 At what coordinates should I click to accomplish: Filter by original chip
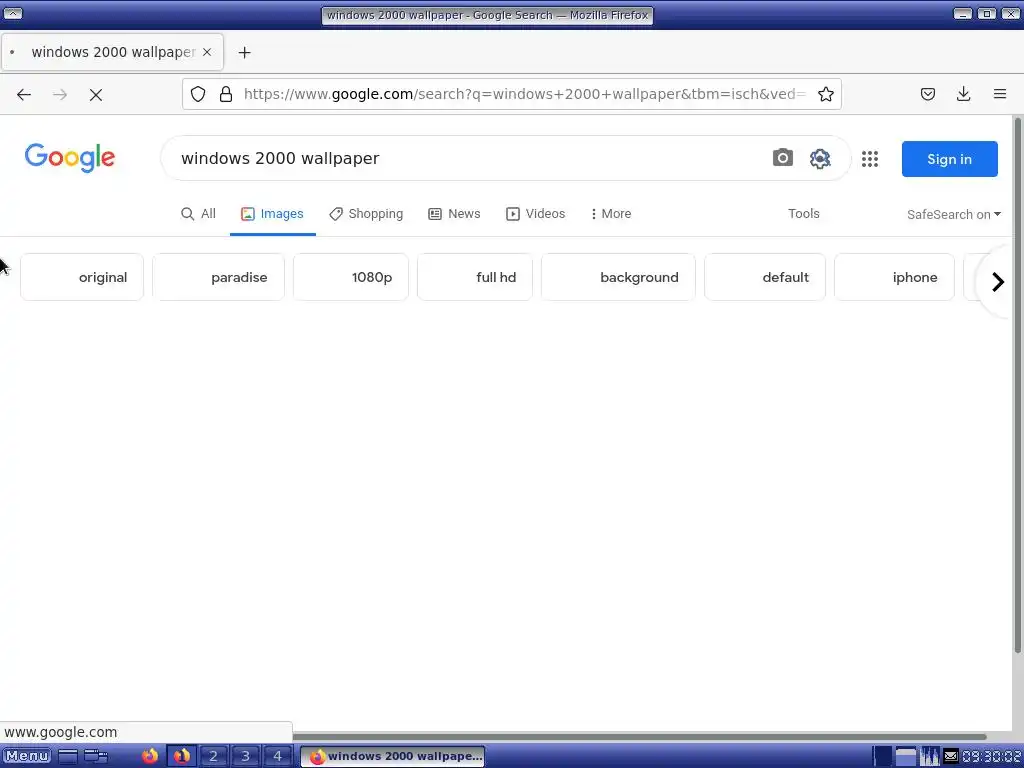(x=82, y=277)
